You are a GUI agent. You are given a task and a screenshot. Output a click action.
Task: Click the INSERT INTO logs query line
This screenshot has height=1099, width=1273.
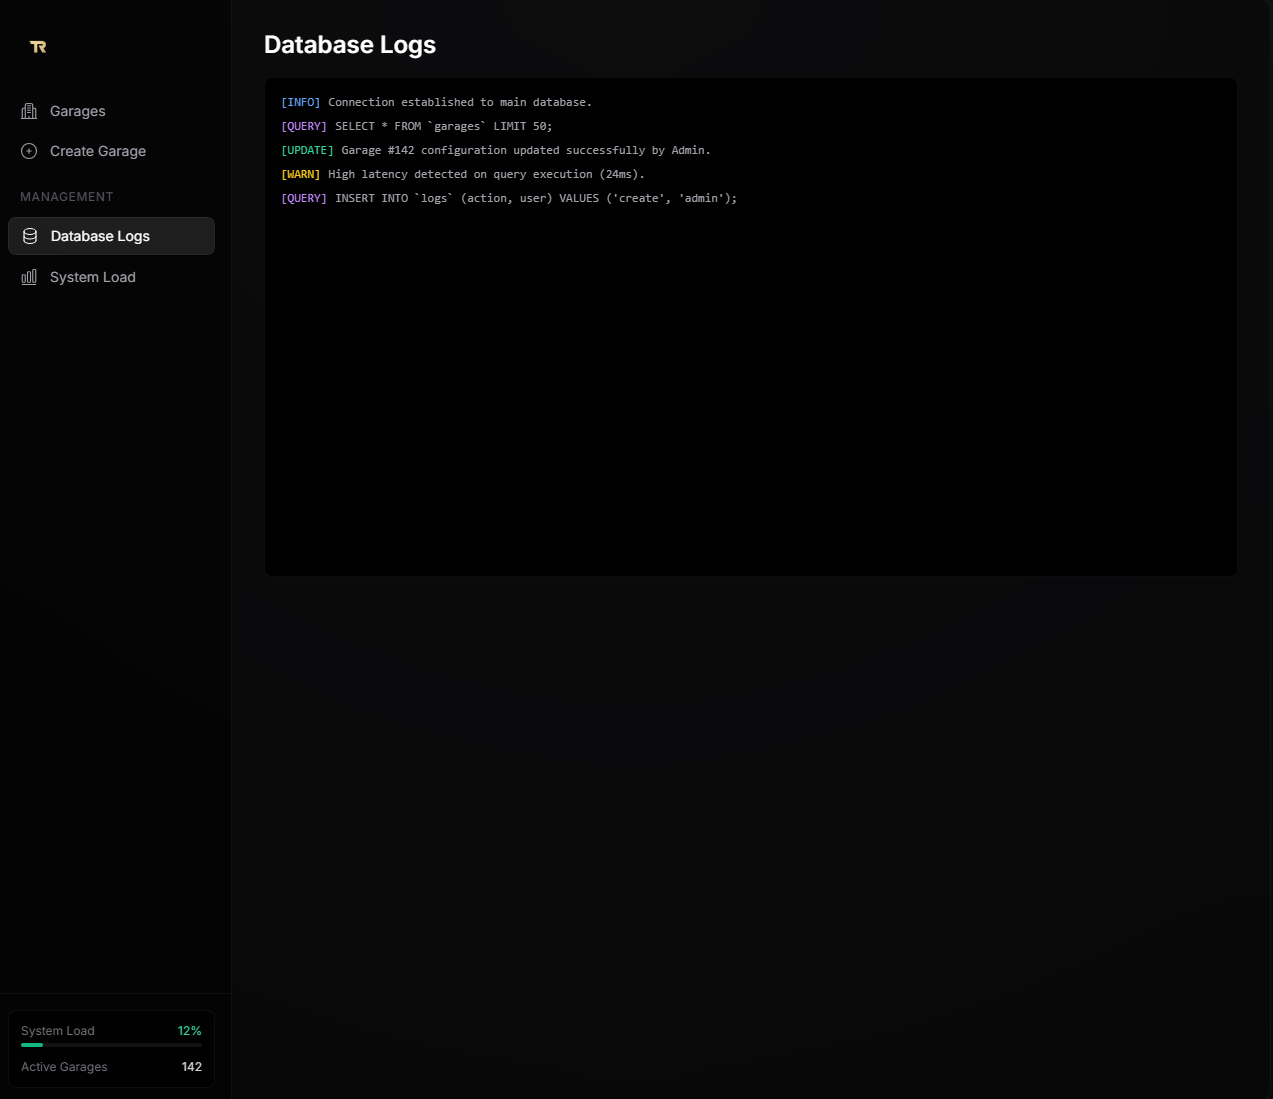click(509, 198)
